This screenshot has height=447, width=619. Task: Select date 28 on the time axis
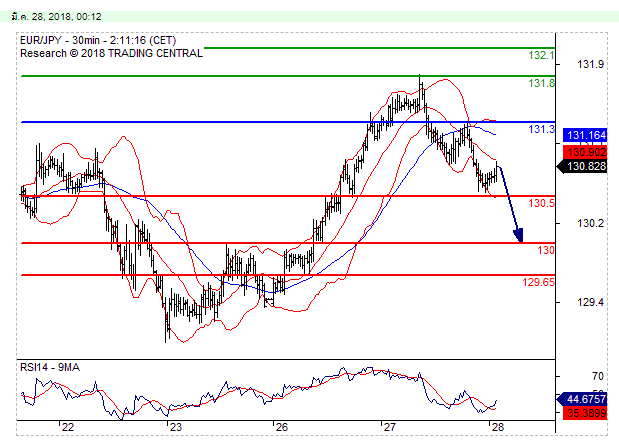497,427
